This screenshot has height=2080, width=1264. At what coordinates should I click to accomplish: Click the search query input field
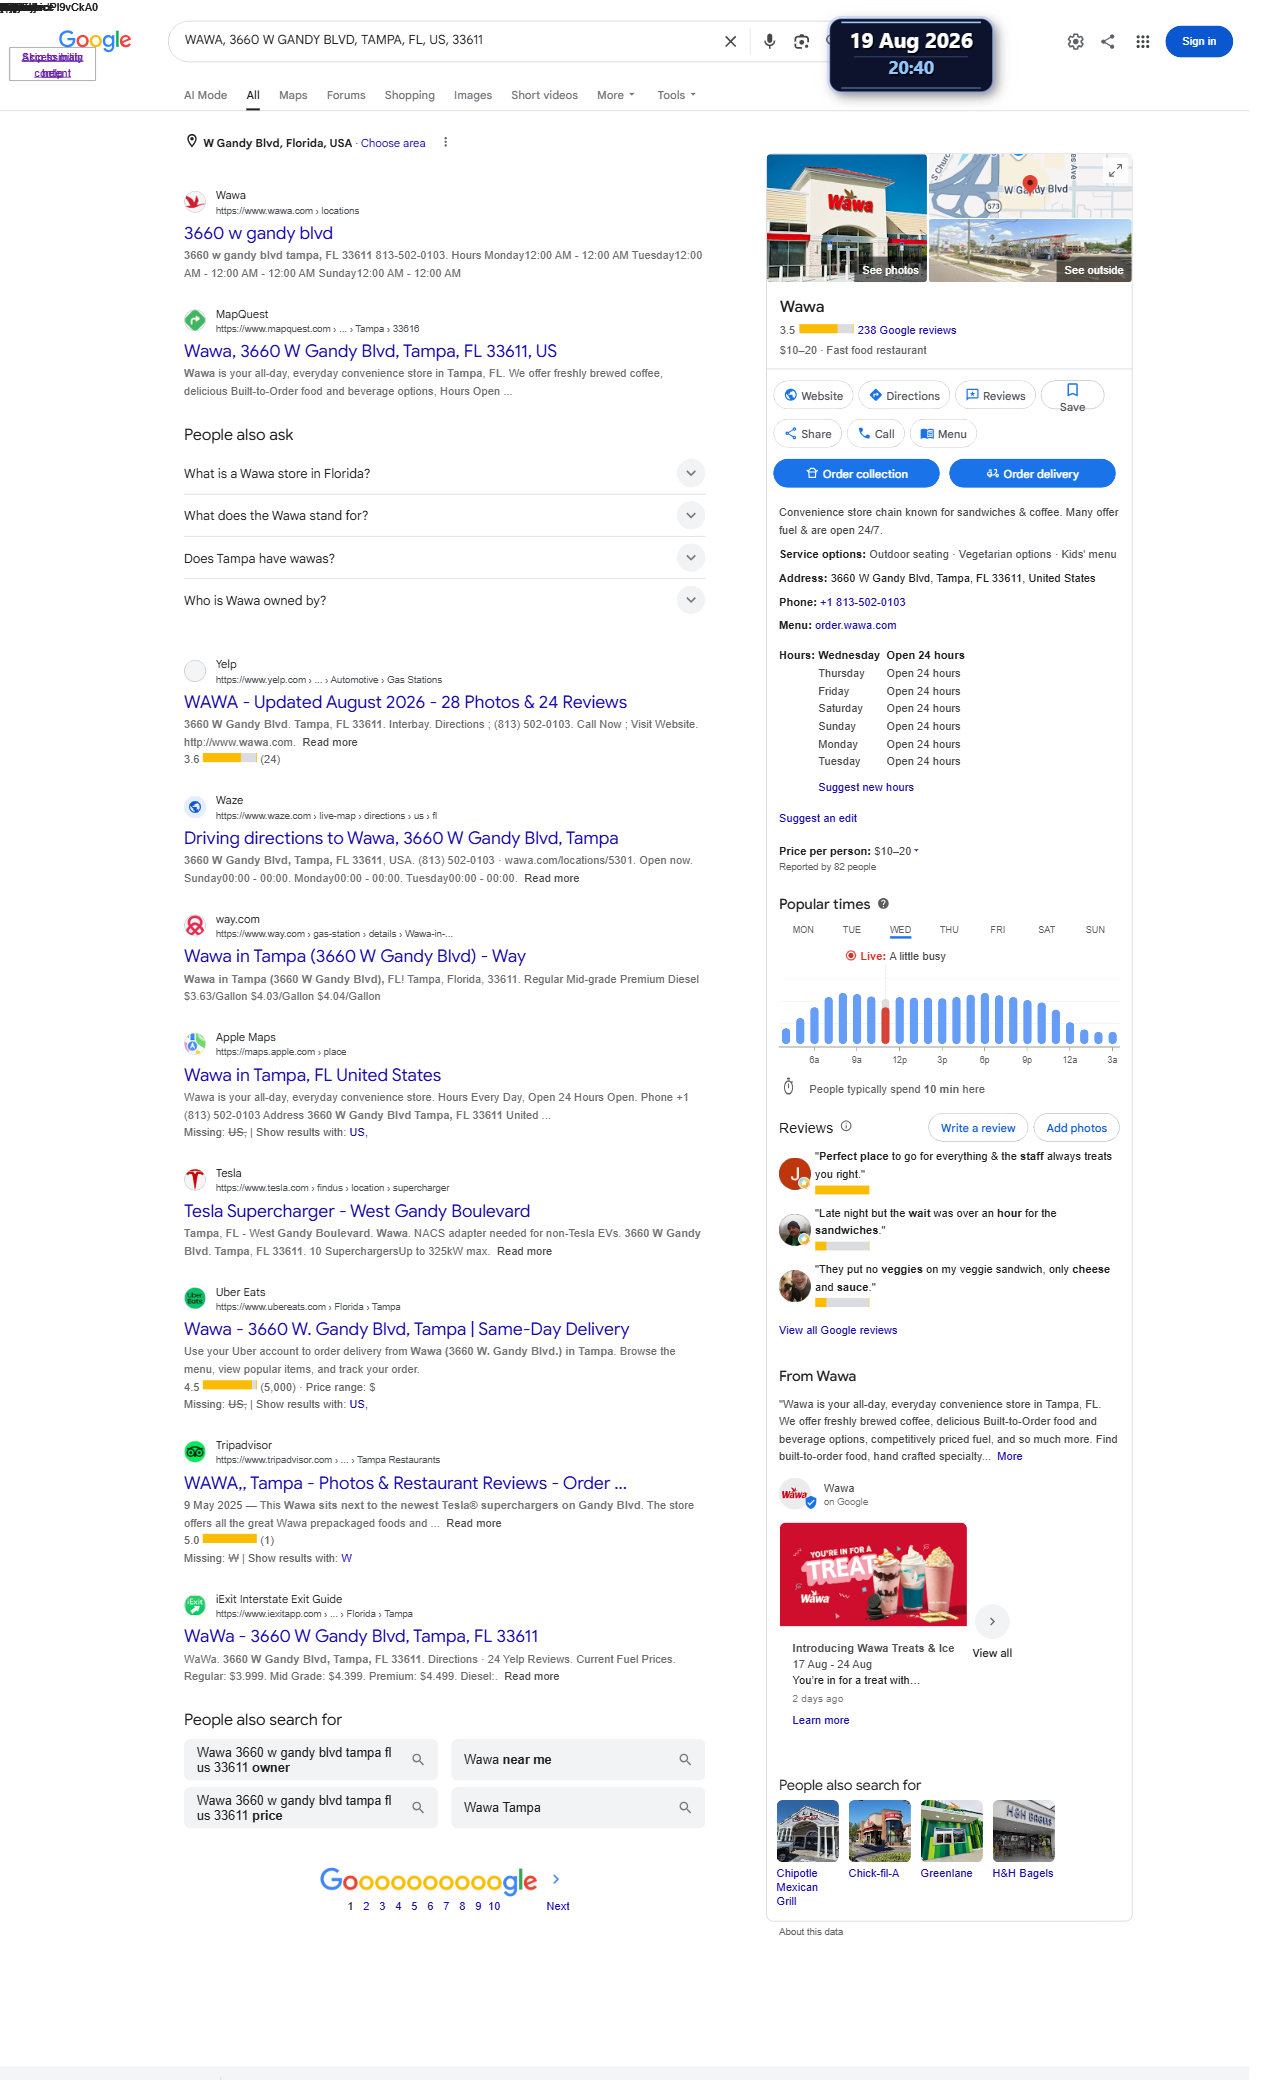tap(447, 40)
